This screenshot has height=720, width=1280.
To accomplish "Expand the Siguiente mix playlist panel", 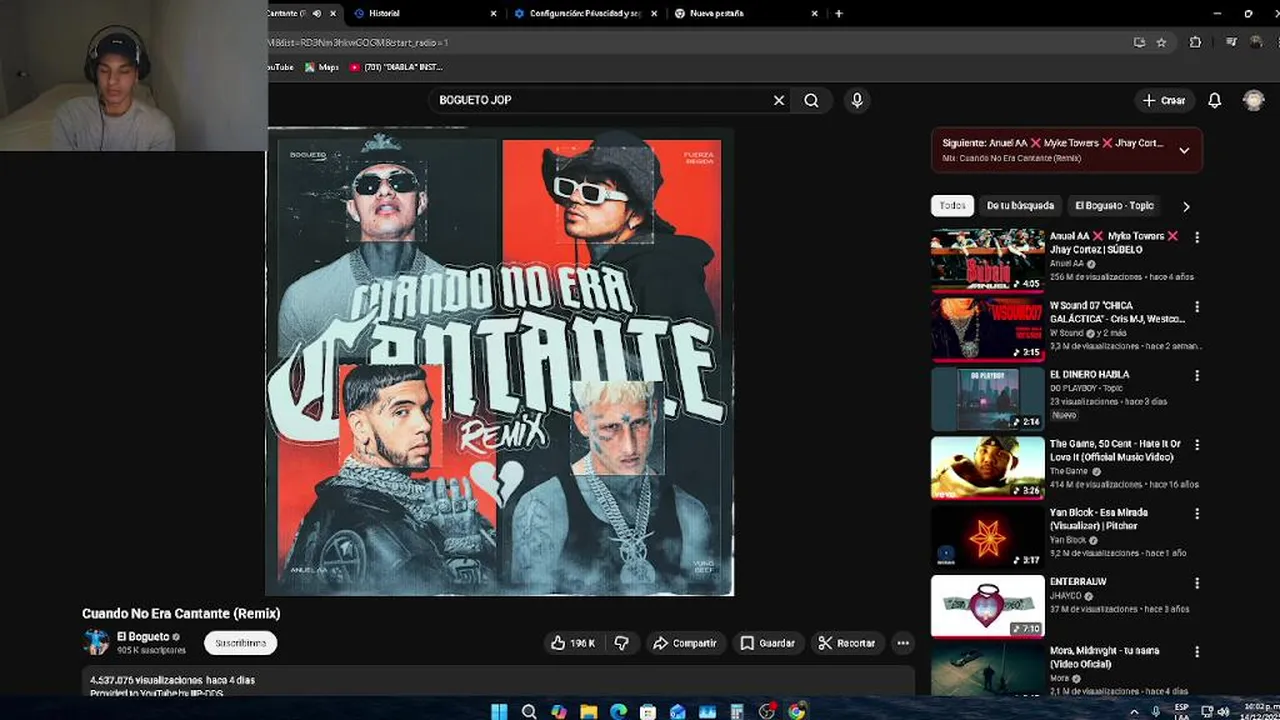I will 1184,150.
